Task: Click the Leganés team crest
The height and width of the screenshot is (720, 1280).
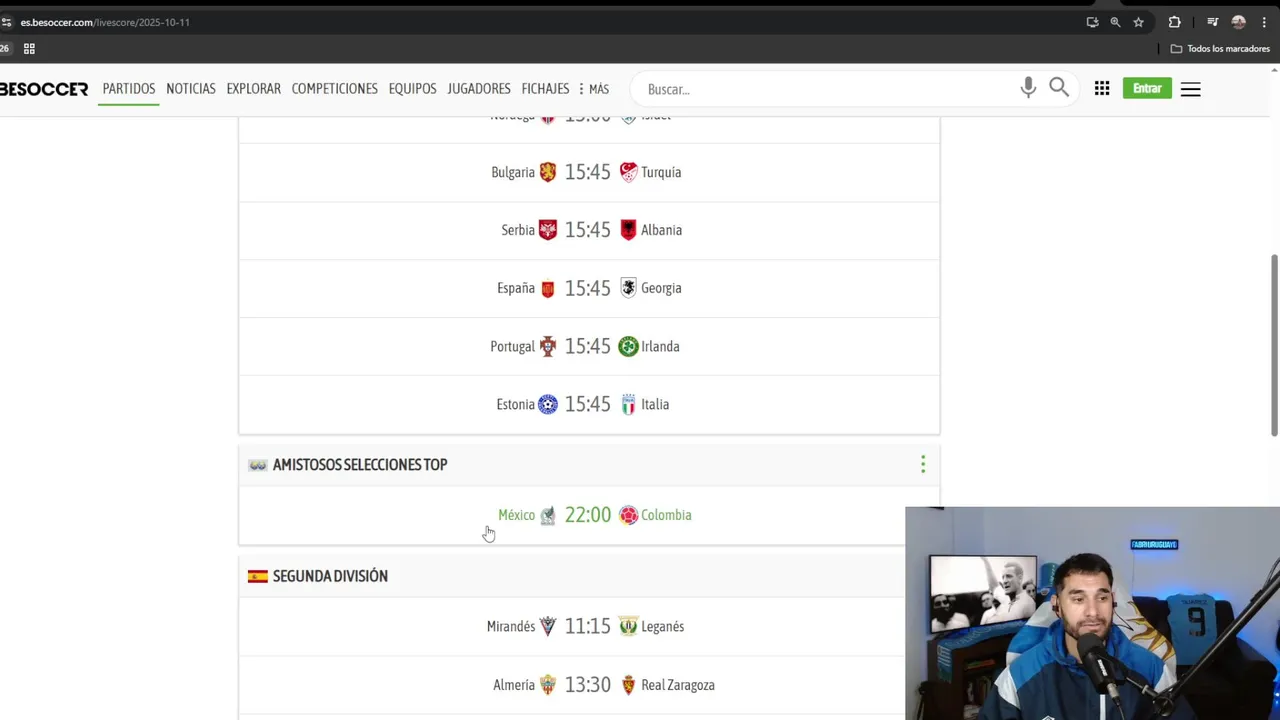Action: pos(628,626)
